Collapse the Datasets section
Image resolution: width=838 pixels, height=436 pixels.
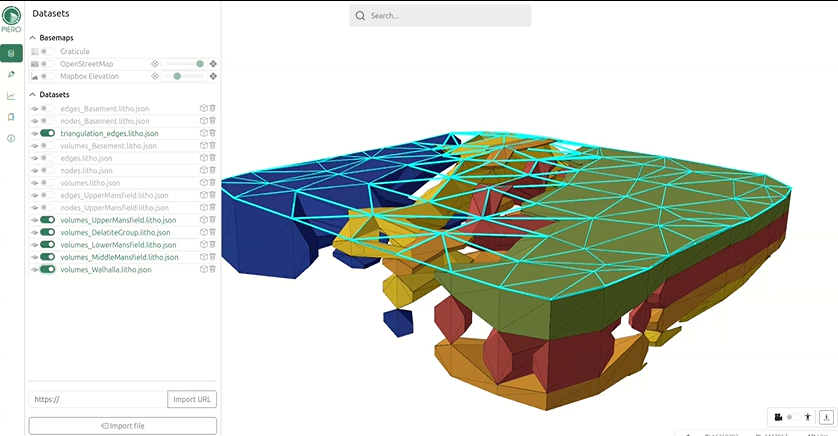tap(33, 95)
